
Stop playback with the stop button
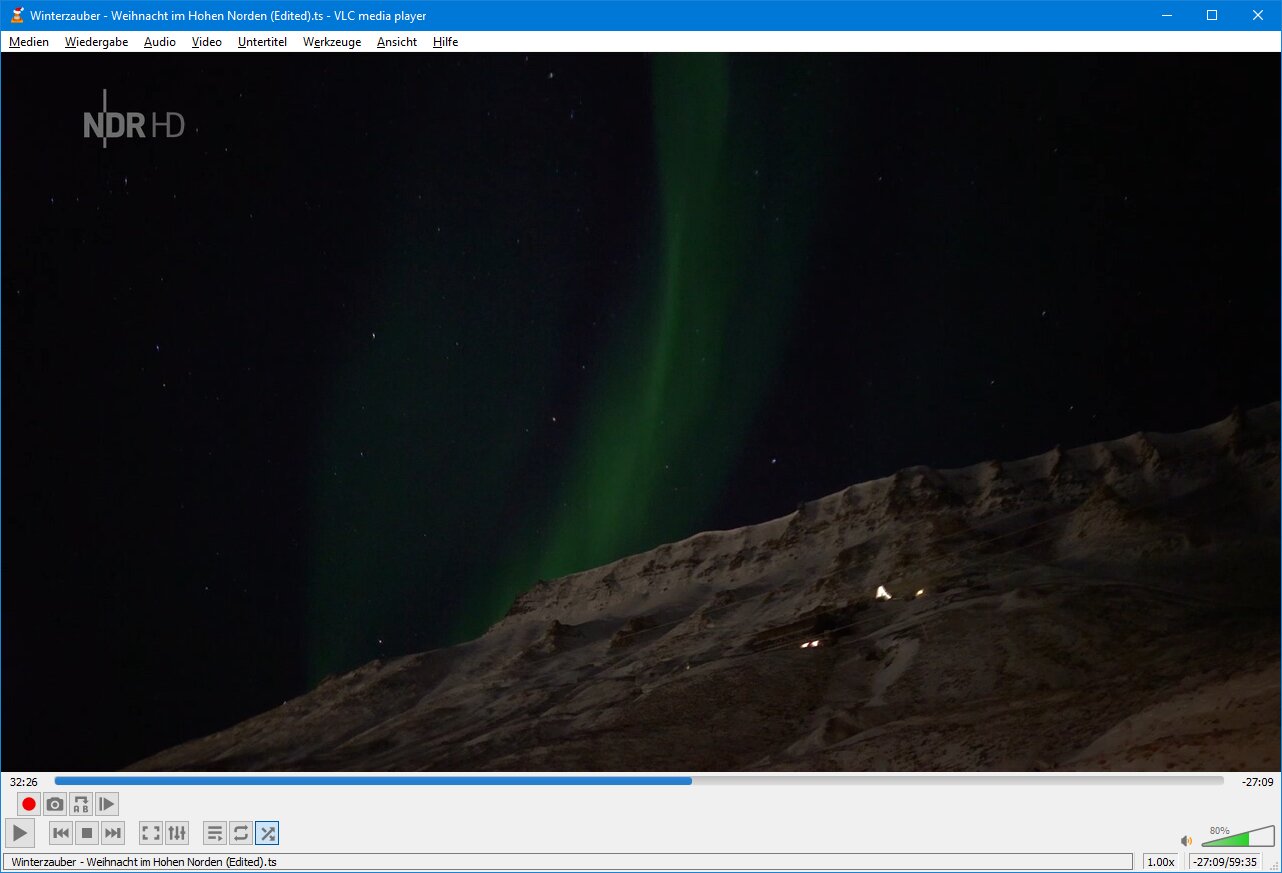(87, 833)
